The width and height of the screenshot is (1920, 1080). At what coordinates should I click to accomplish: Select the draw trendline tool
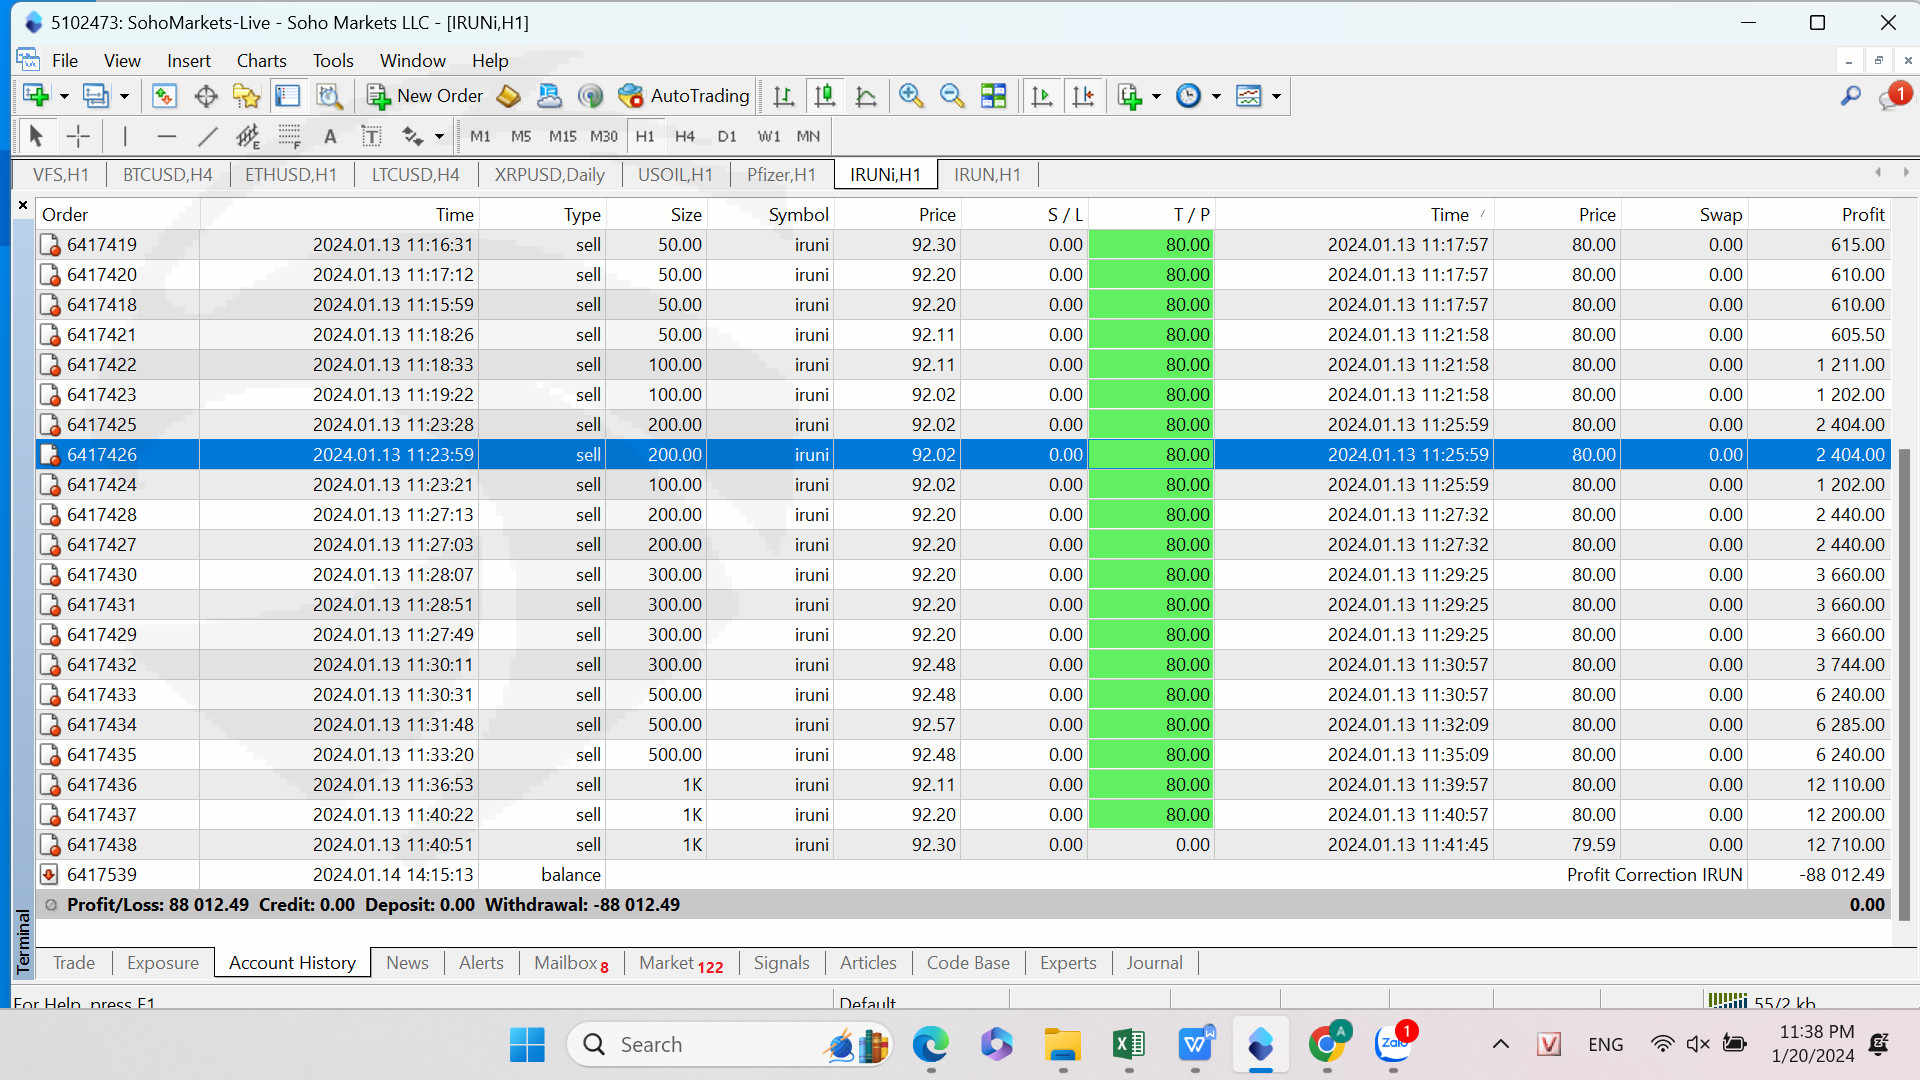[207, 136]
